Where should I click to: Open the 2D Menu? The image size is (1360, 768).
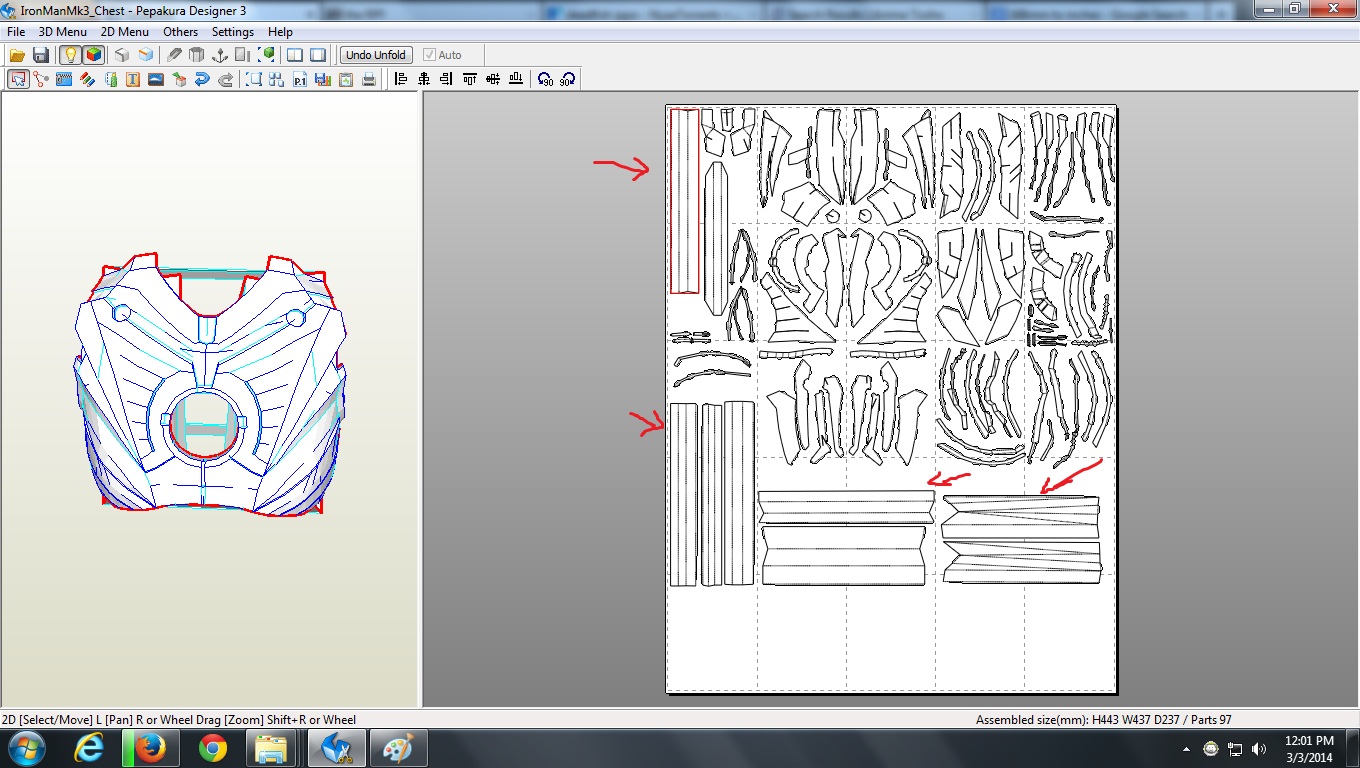[x=125, y=32]
